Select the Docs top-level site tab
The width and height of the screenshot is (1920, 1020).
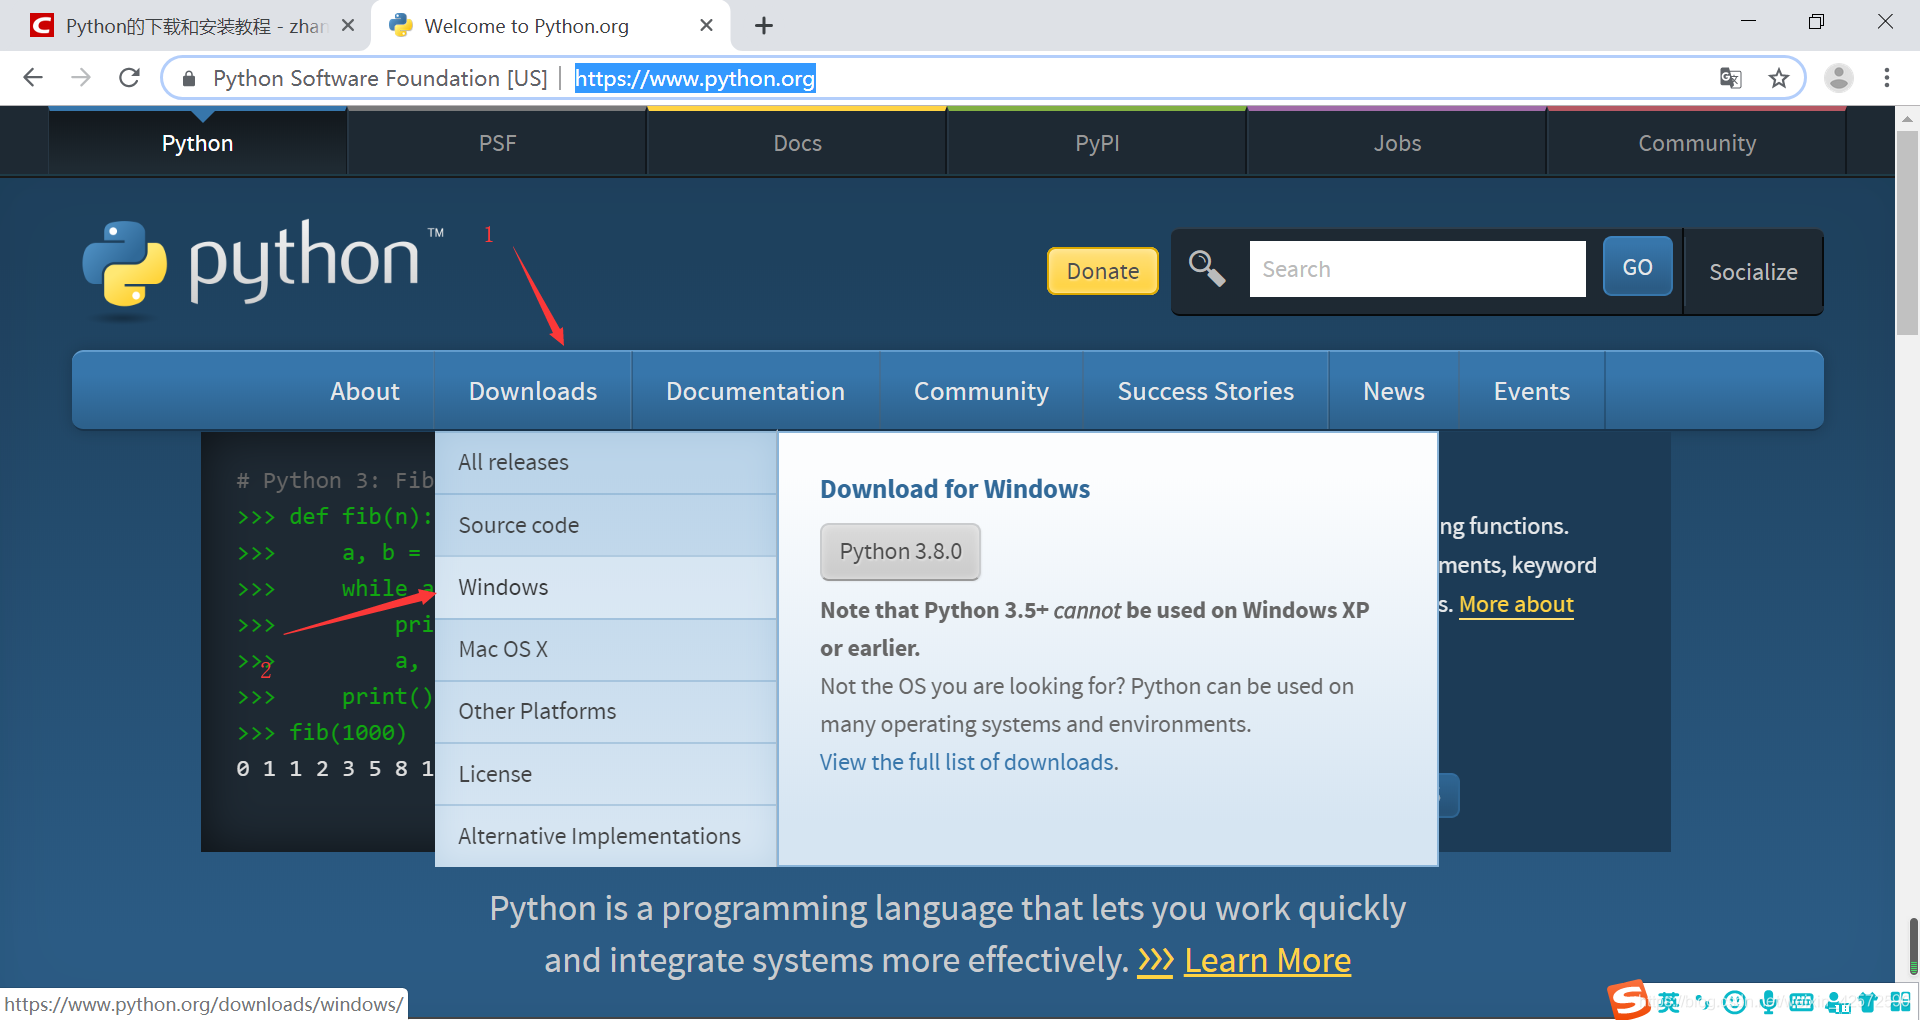(797, 143)
